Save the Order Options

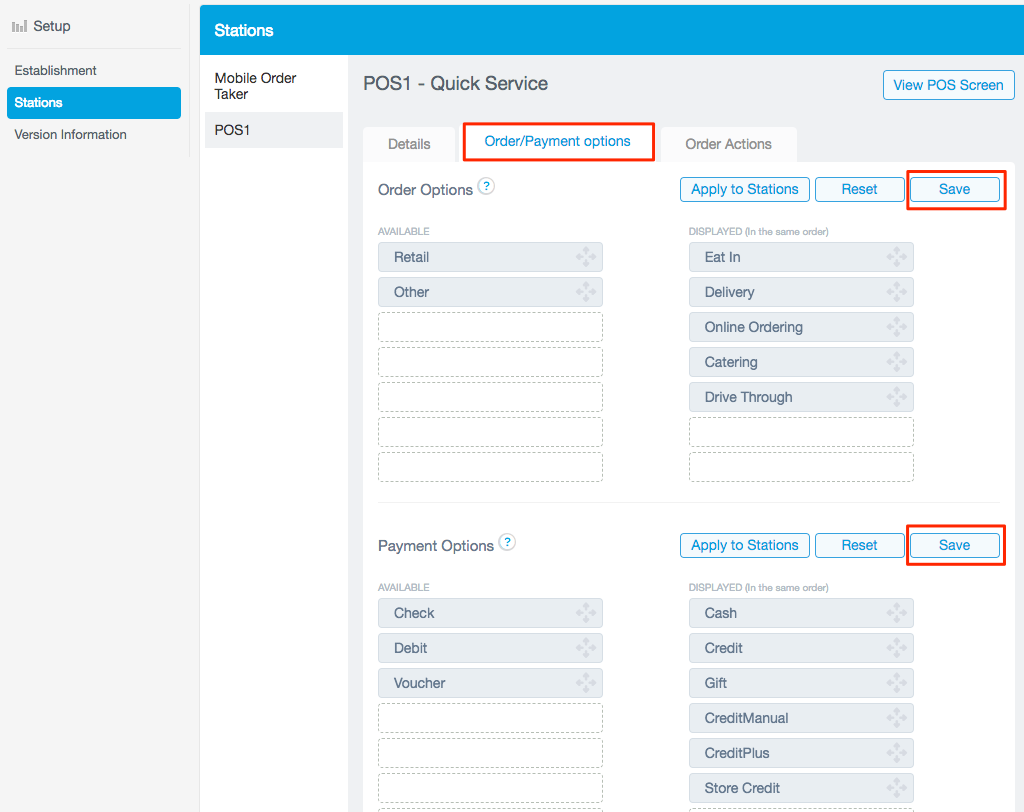(x=954, y=189)
